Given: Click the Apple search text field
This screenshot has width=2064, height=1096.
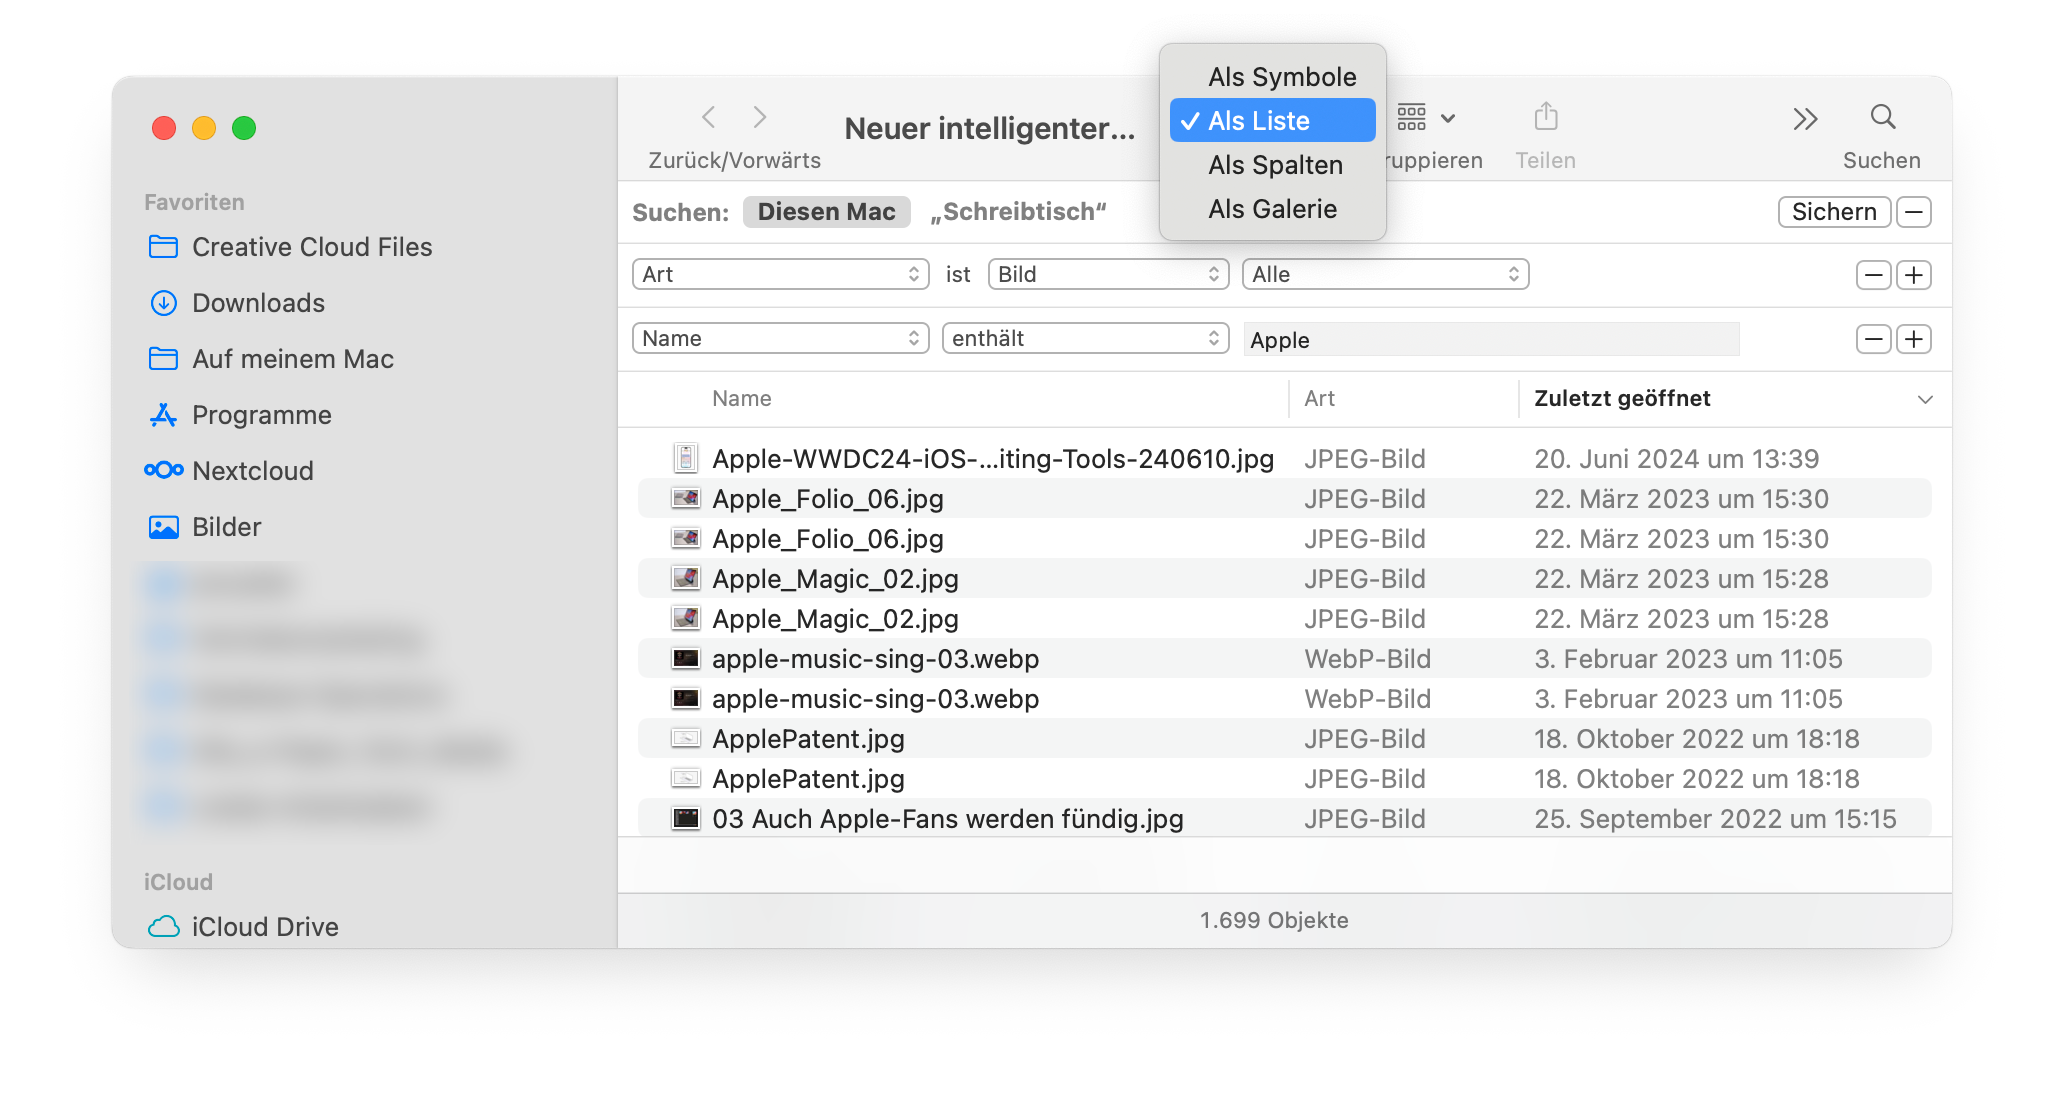Looking at the screenshot, I should [1491, 340].
